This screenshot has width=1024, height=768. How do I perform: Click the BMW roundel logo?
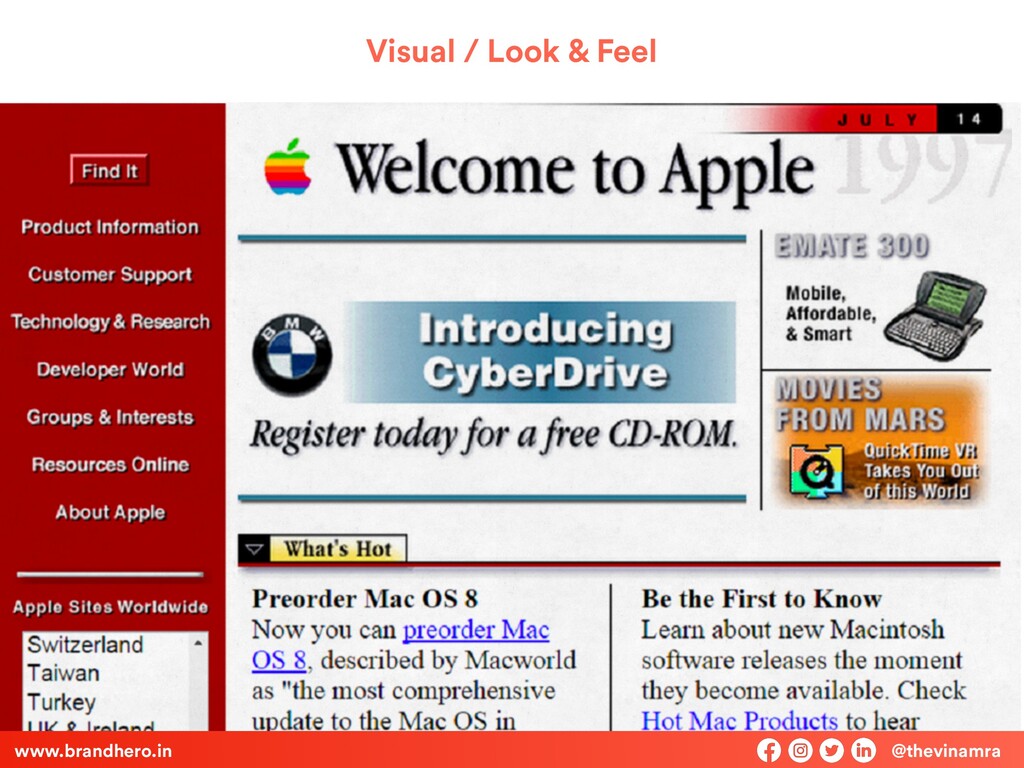[292, 355]
